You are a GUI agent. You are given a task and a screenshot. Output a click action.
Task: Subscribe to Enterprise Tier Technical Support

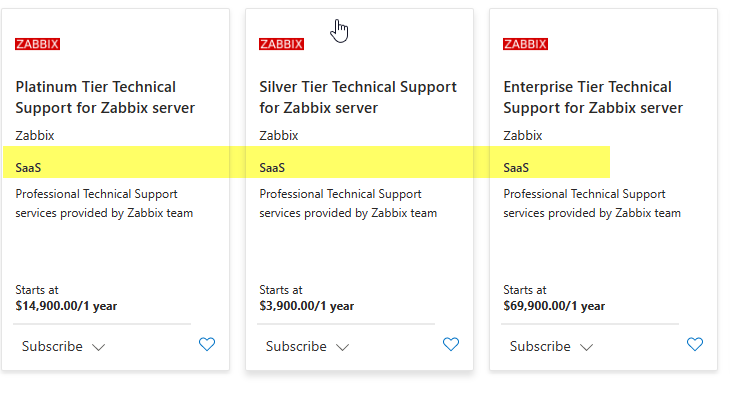tap(540, 347)
